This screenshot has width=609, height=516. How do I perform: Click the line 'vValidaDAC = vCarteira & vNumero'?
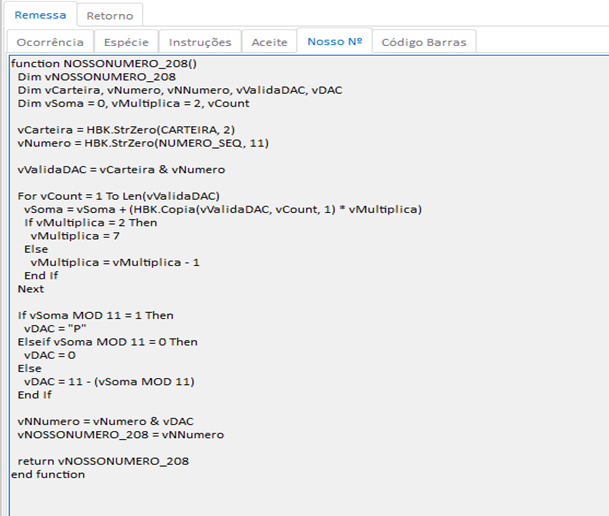[121, 169]
